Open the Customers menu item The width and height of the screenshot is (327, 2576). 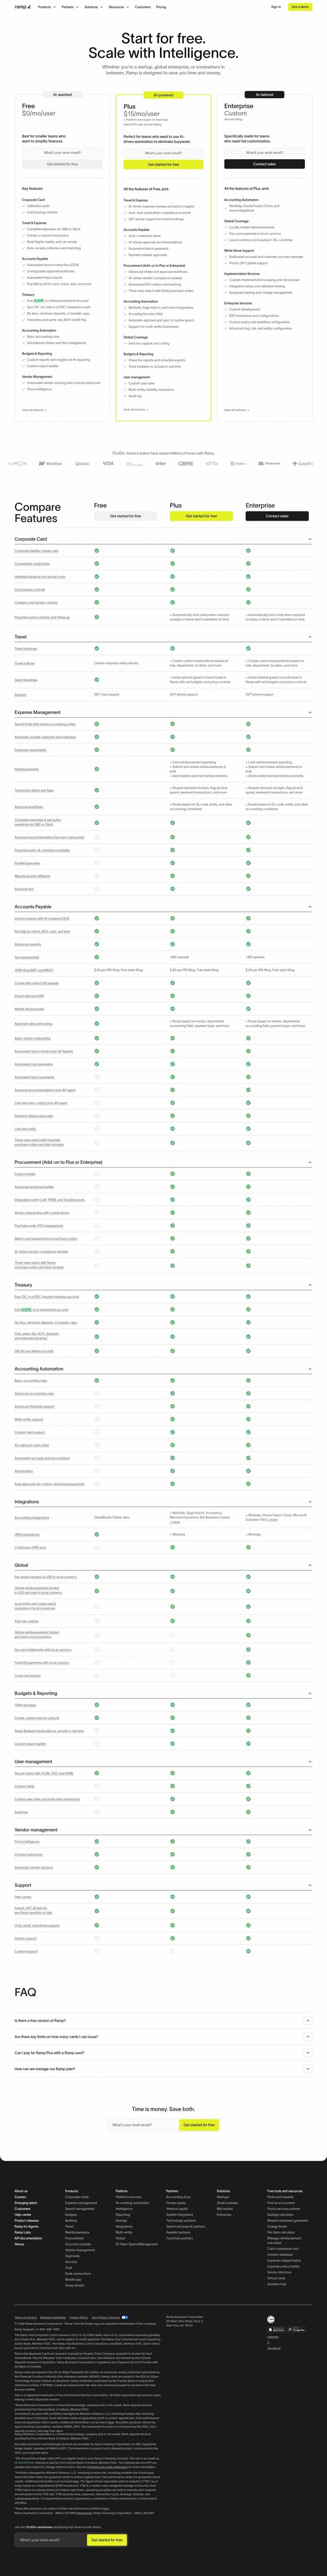coord(143,7)
